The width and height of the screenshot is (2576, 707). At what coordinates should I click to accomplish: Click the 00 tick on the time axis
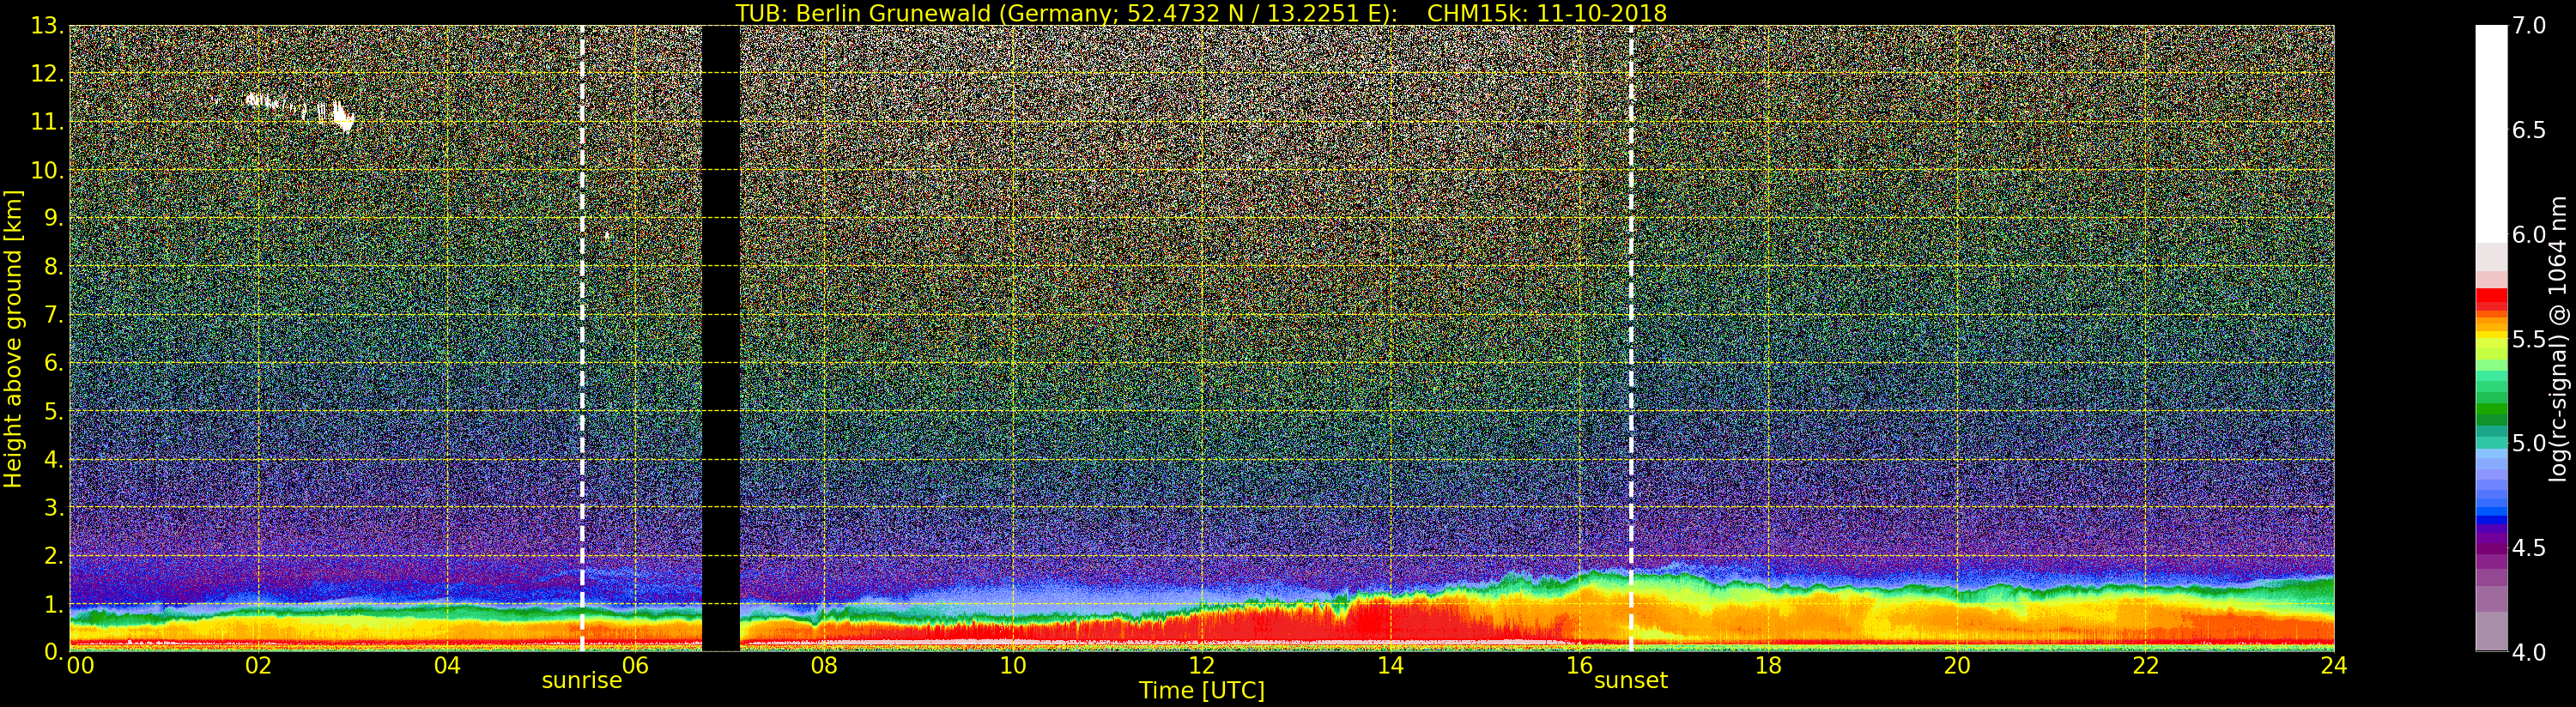point(80,666)
